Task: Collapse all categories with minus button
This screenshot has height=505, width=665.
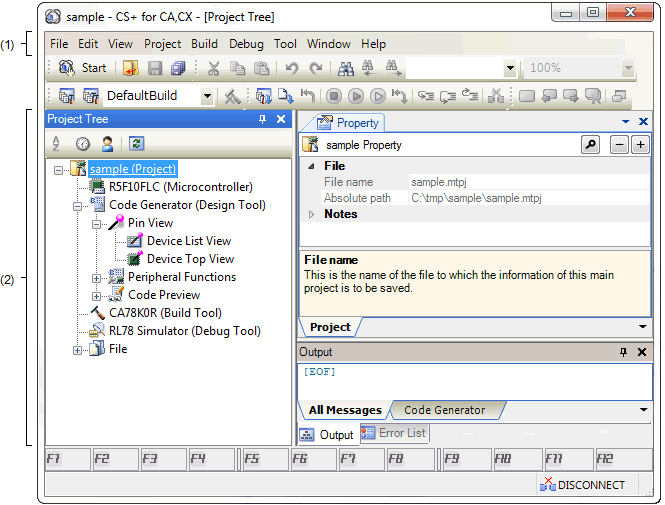Action: (620, 145)
